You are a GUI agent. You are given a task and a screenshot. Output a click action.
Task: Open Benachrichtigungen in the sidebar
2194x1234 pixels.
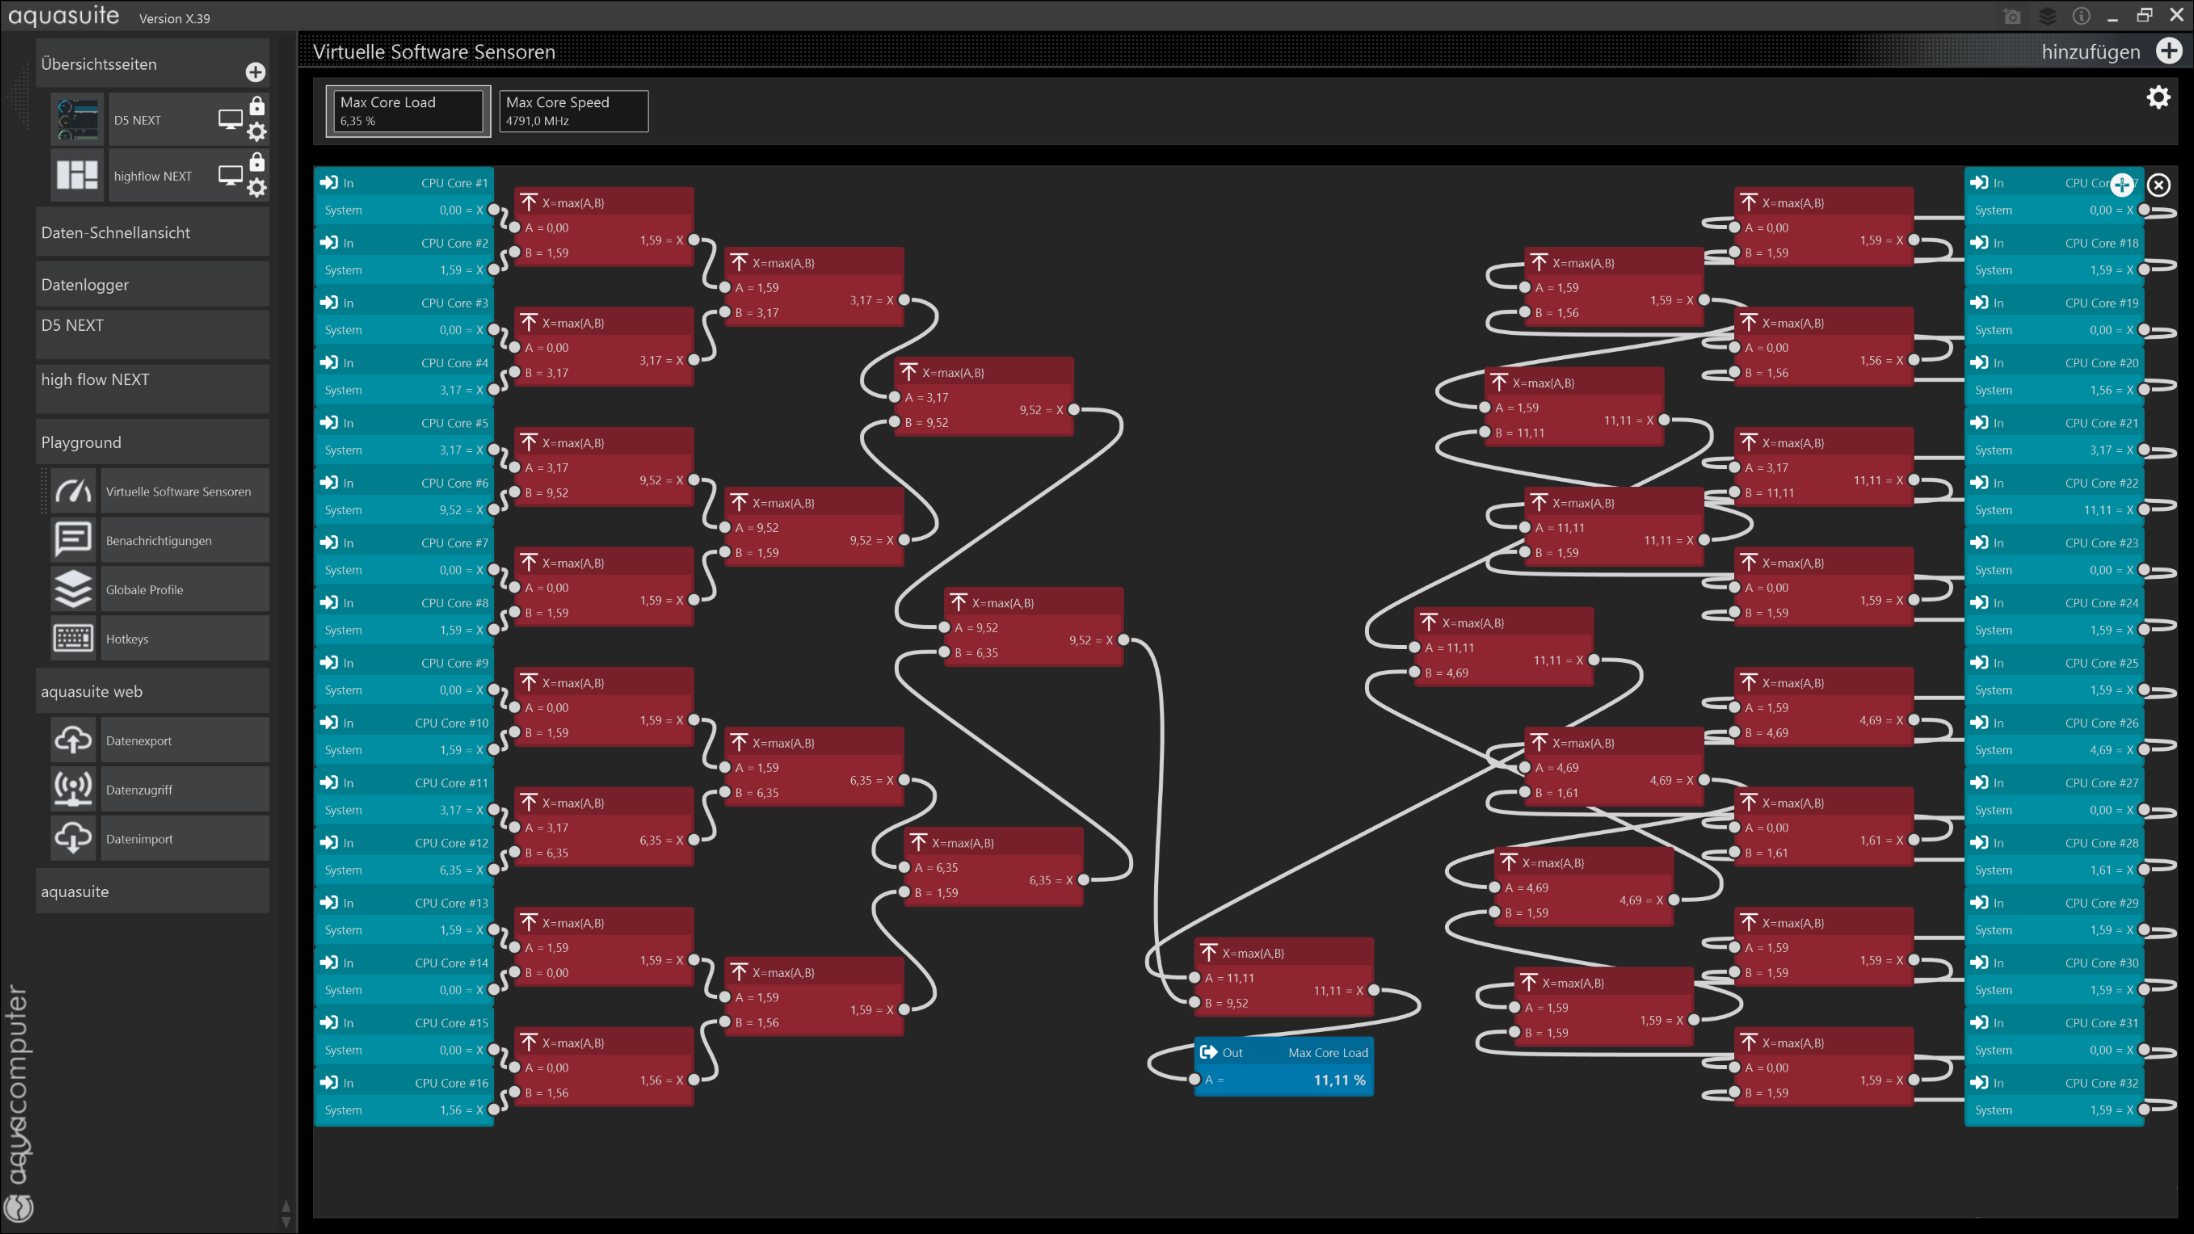[159, 541]
